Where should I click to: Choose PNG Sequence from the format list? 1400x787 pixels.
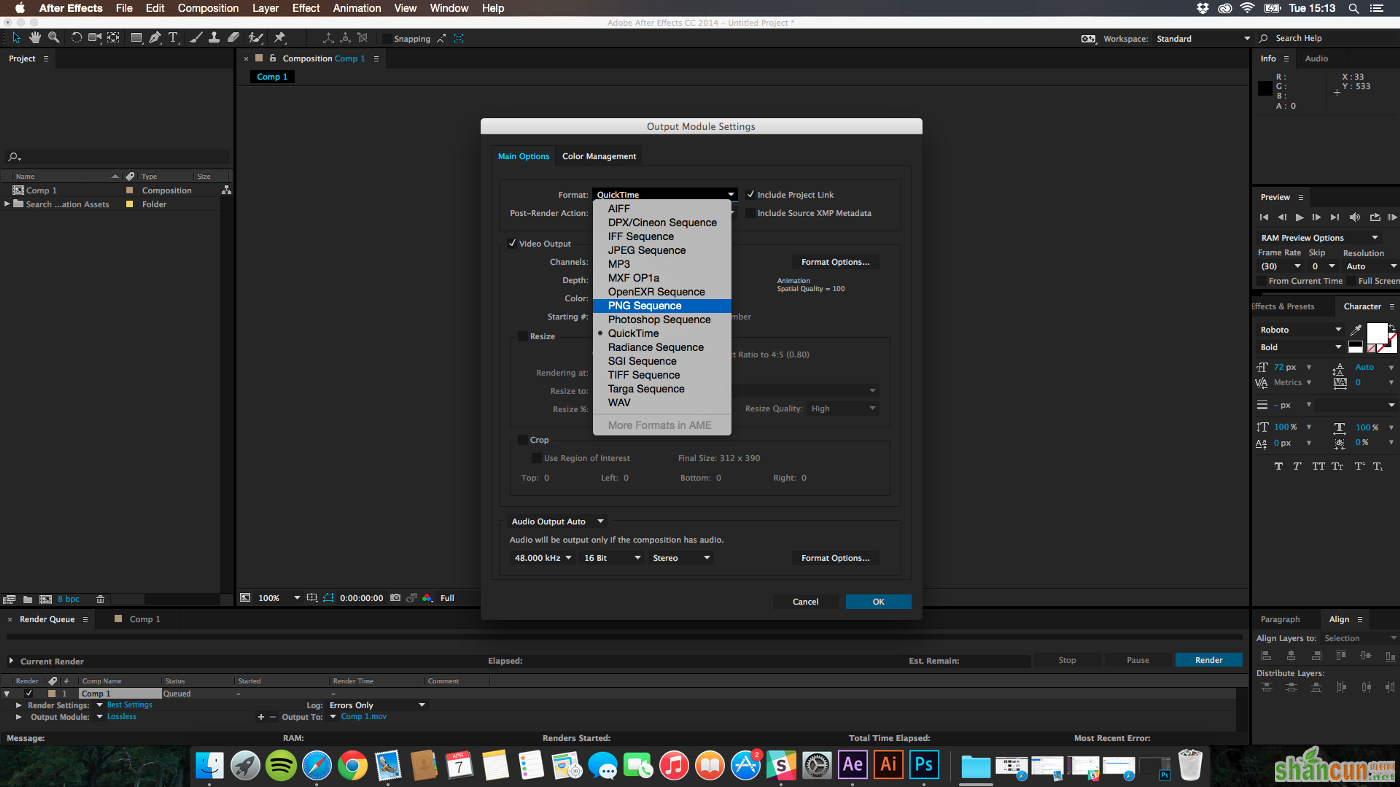click(662, 306)
